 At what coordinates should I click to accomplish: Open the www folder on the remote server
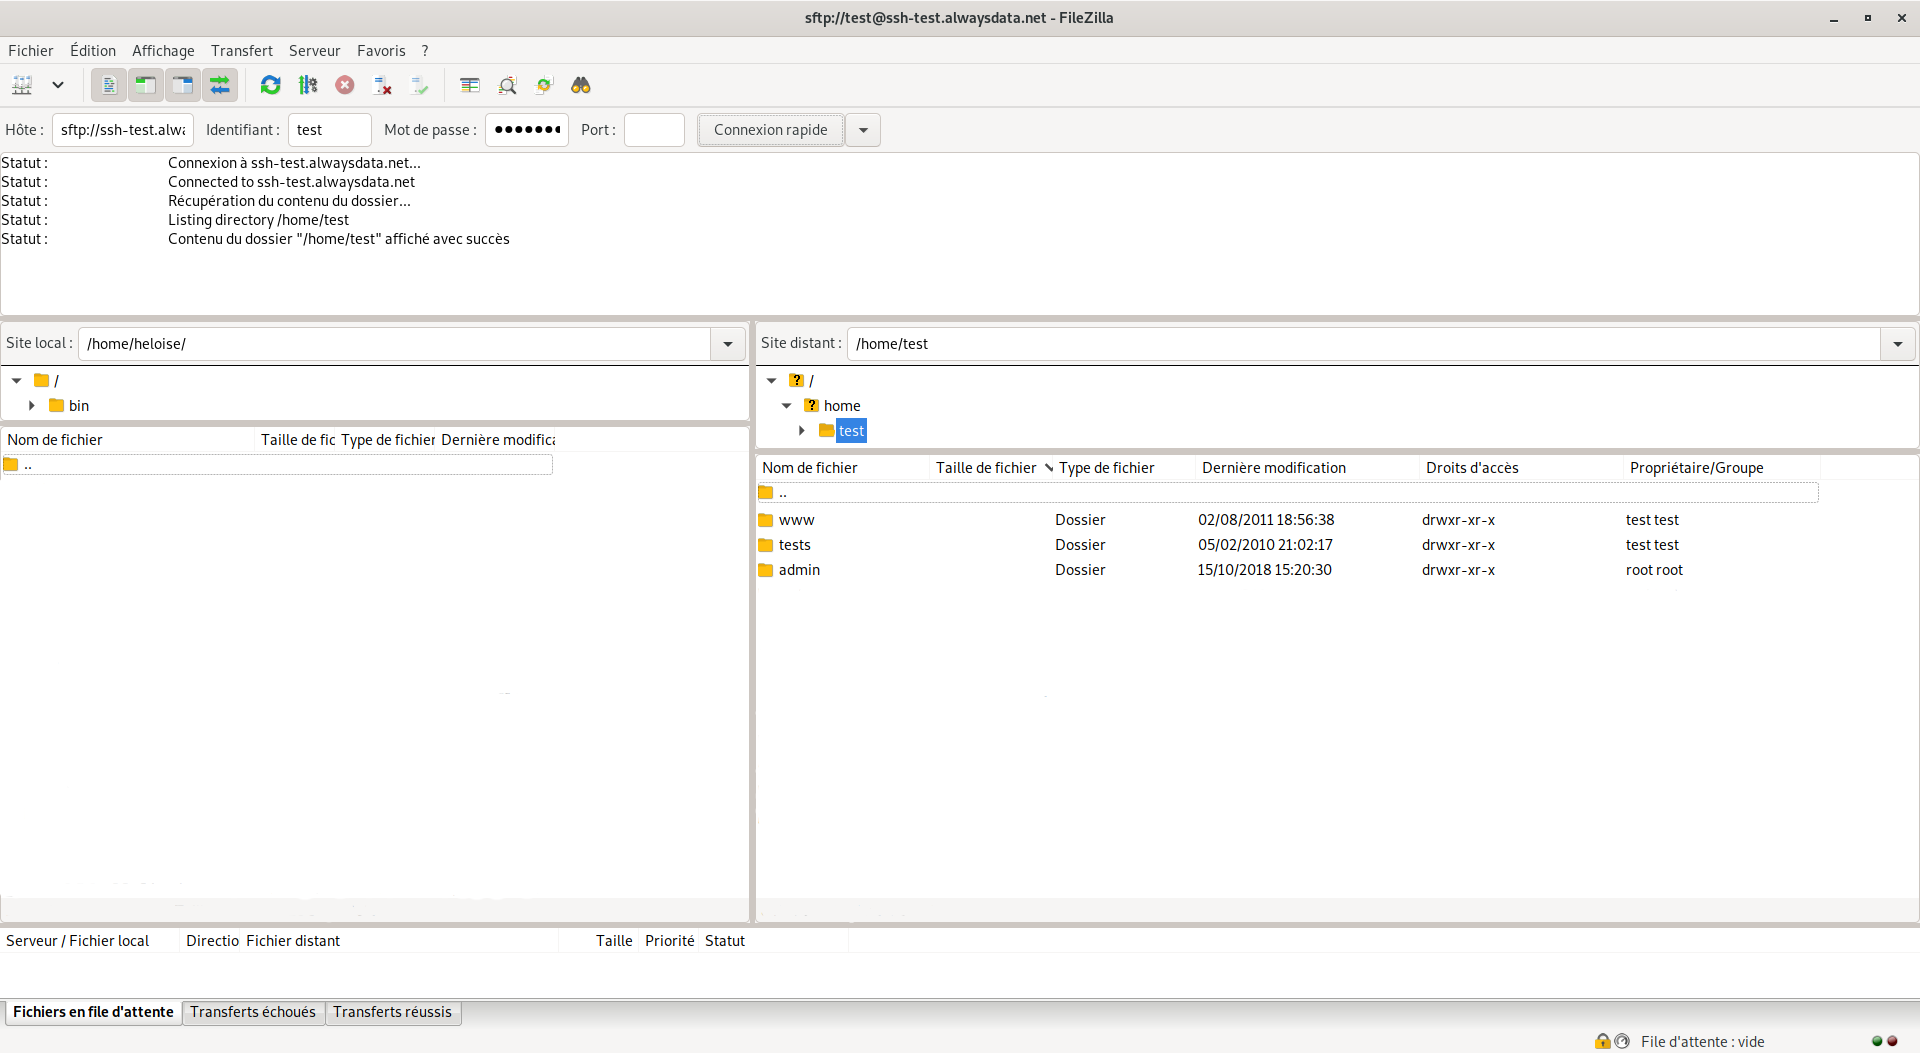point(797,519)
